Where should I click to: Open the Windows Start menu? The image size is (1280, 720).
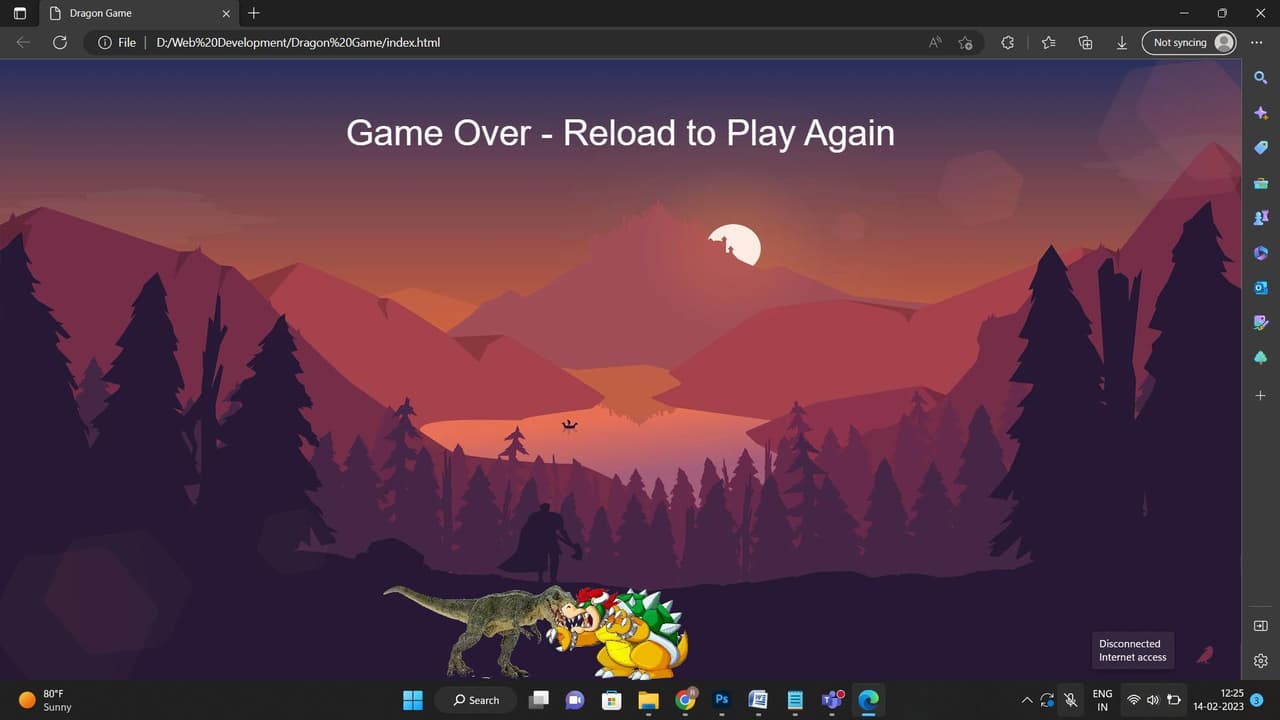tap(413, 700)
